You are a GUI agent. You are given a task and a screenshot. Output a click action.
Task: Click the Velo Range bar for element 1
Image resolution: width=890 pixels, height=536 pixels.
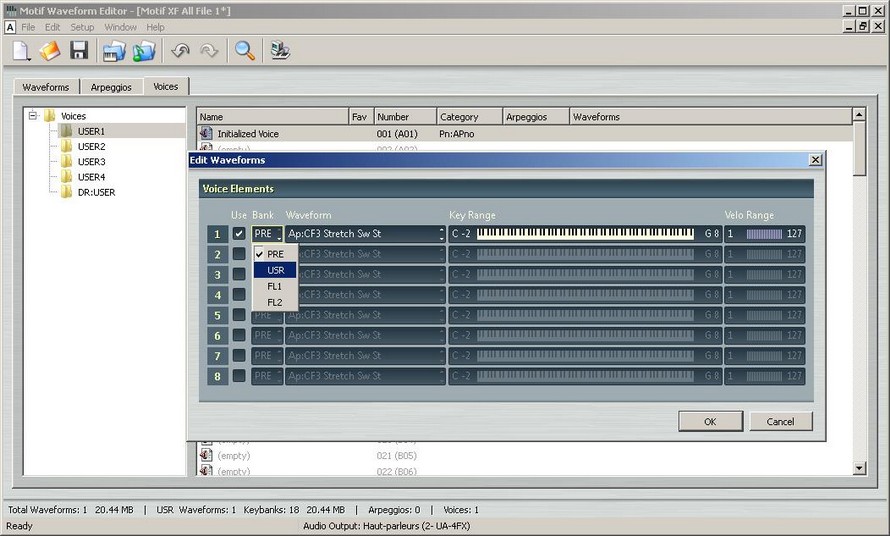click(x=764, y=234)
